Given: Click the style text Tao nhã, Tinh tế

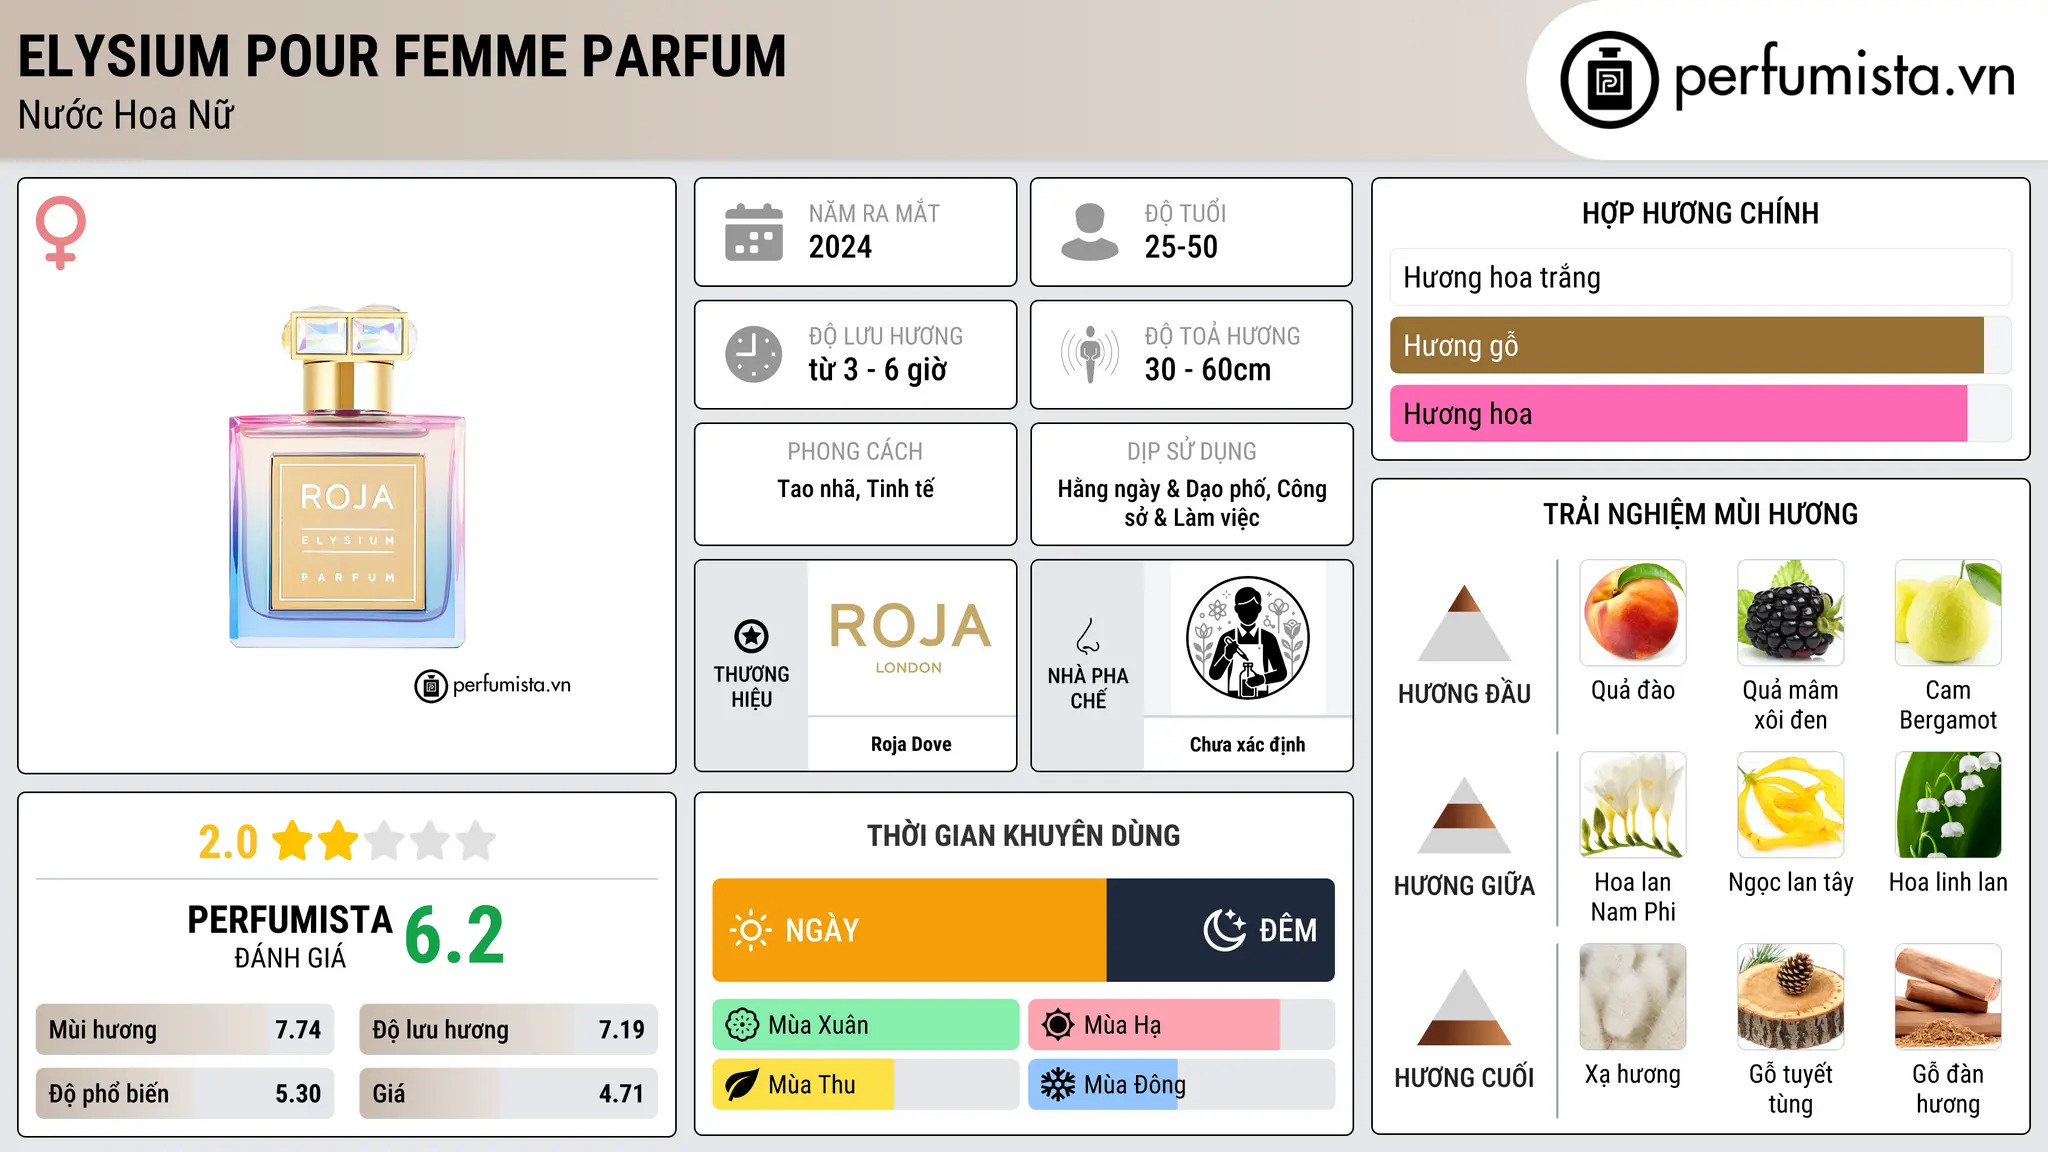Looking at the screenshot, I should 856,489.
